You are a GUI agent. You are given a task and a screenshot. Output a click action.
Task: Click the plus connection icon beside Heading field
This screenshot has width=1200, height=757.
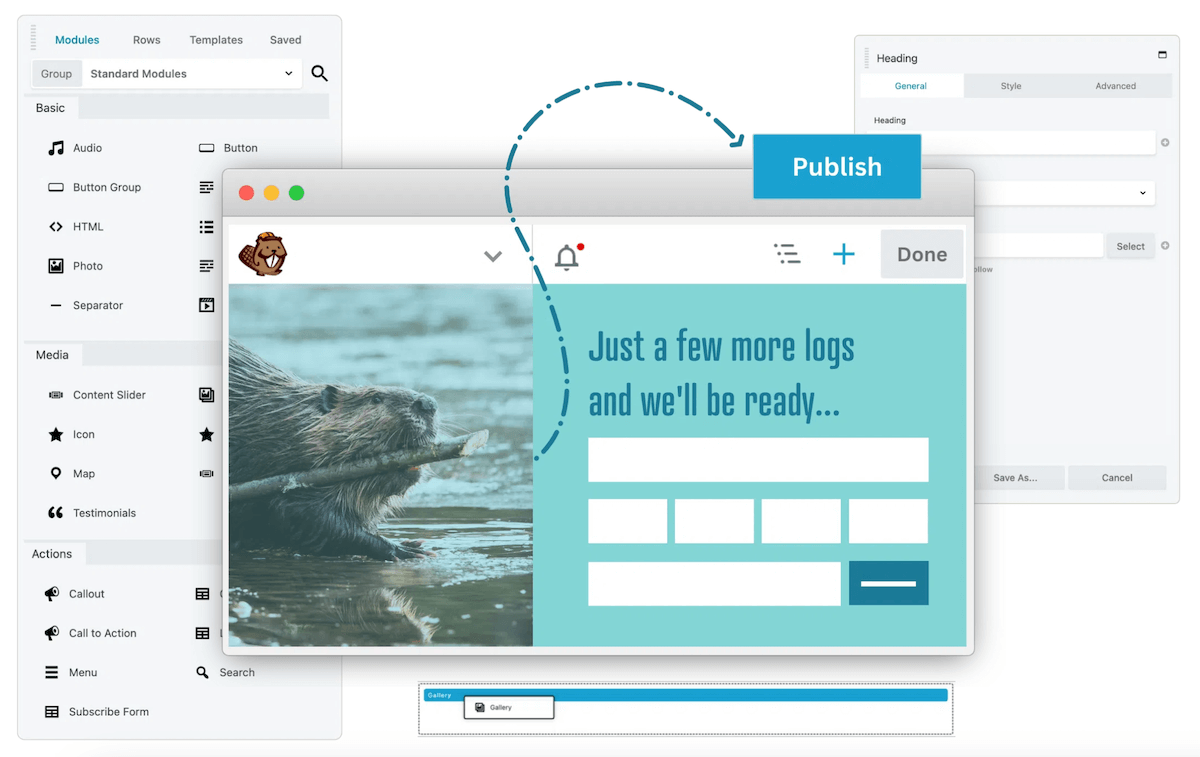click(1165, 143)
